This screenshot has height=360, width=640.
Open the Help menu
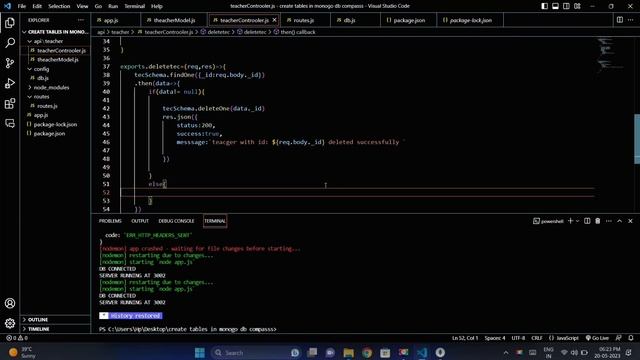pyautogui.click(x=157, y=6)
